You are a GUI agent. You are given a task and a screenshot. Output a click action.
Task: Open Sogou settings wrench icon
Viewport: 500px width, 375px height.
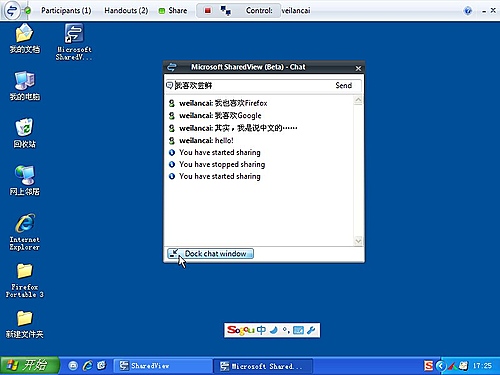(x=311, y=330)
